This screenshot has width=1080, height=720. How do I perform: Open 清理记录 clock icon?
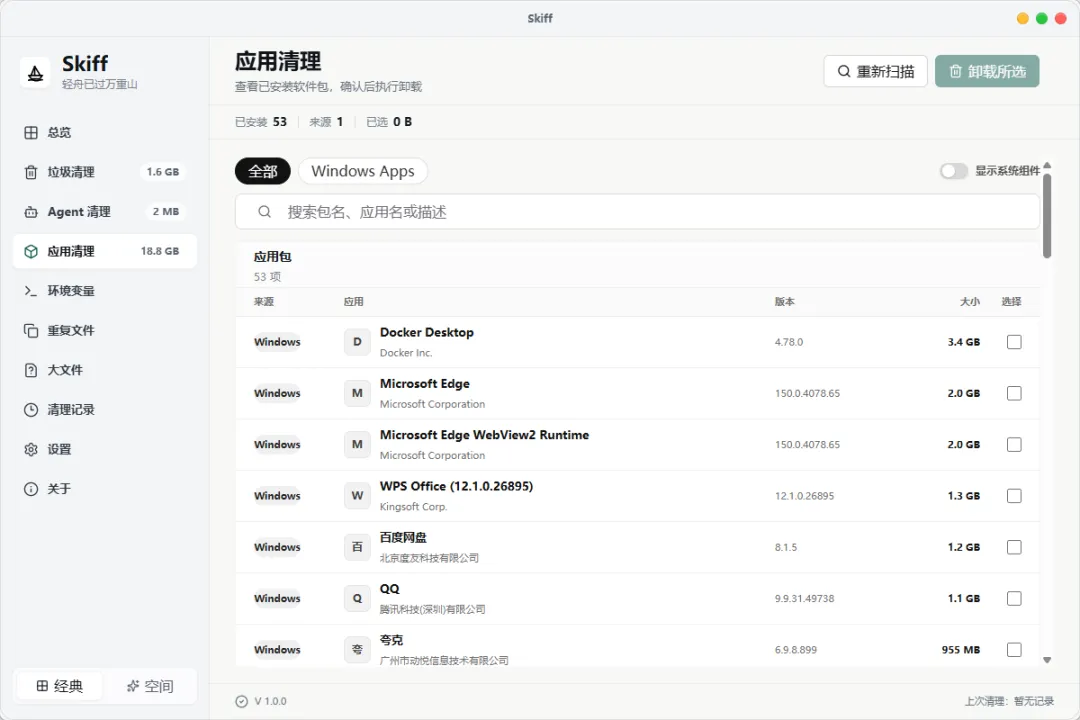[x=31, y=410]
